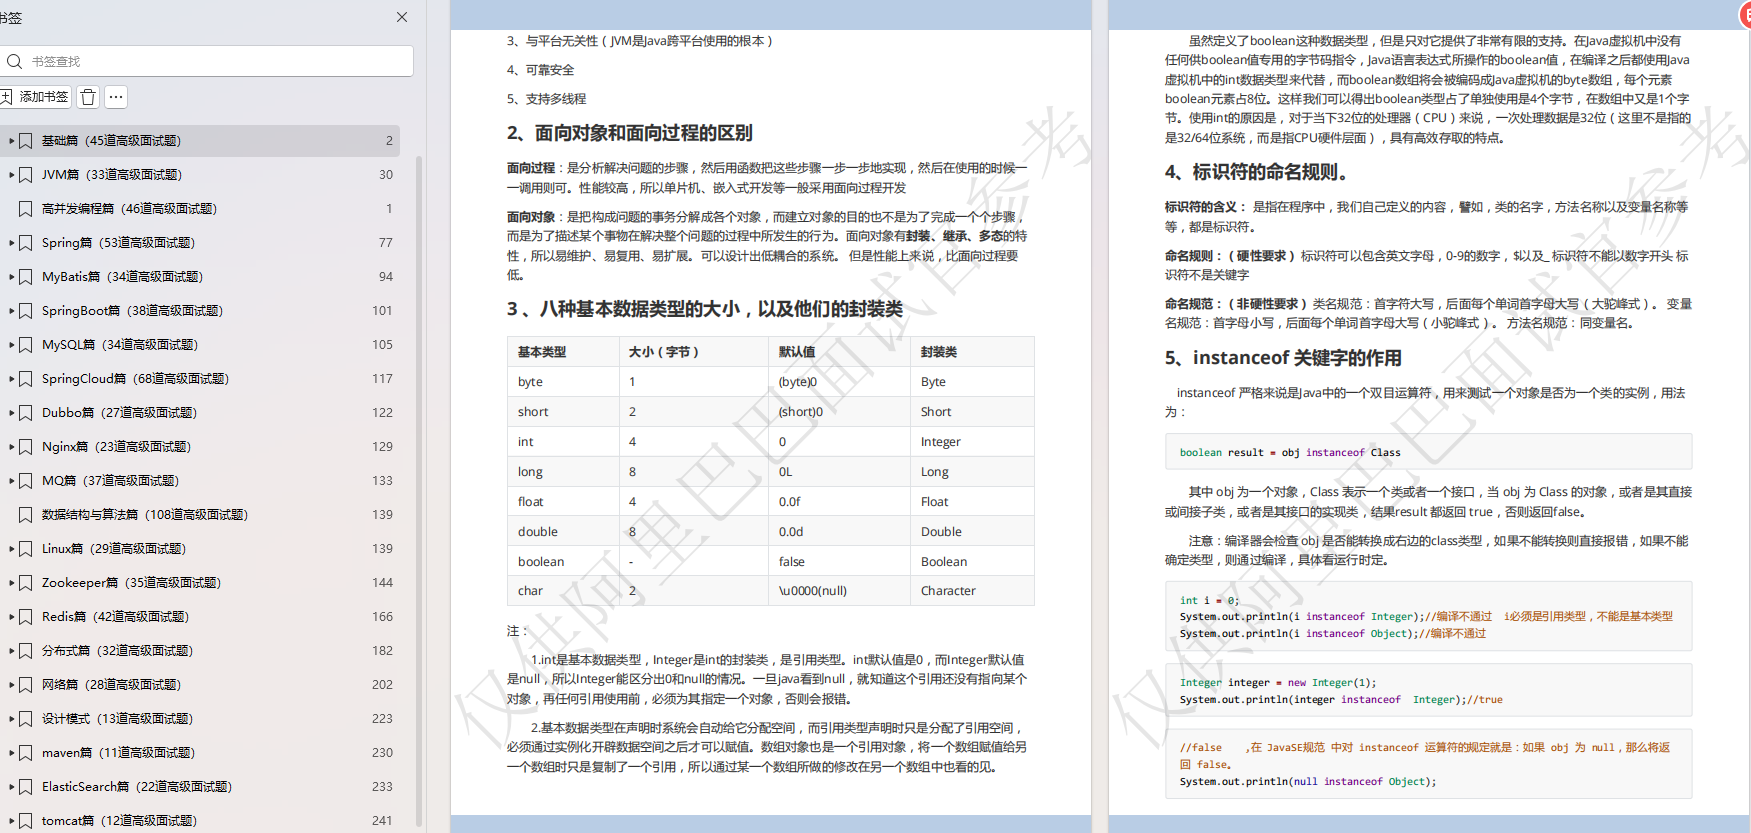Expand the 基础篇 bookmark arrow

[x=11, y=141]
